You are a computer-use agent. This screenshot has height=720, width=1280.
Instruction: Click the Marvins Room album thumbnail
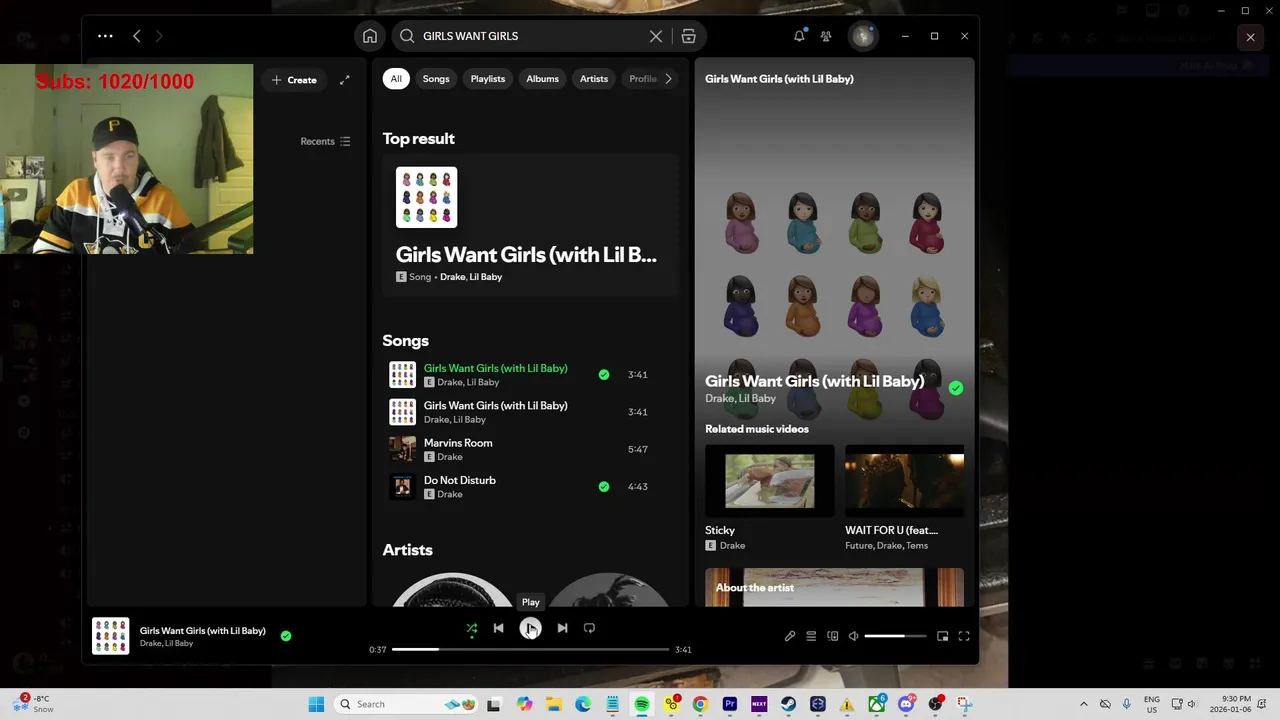402,449
